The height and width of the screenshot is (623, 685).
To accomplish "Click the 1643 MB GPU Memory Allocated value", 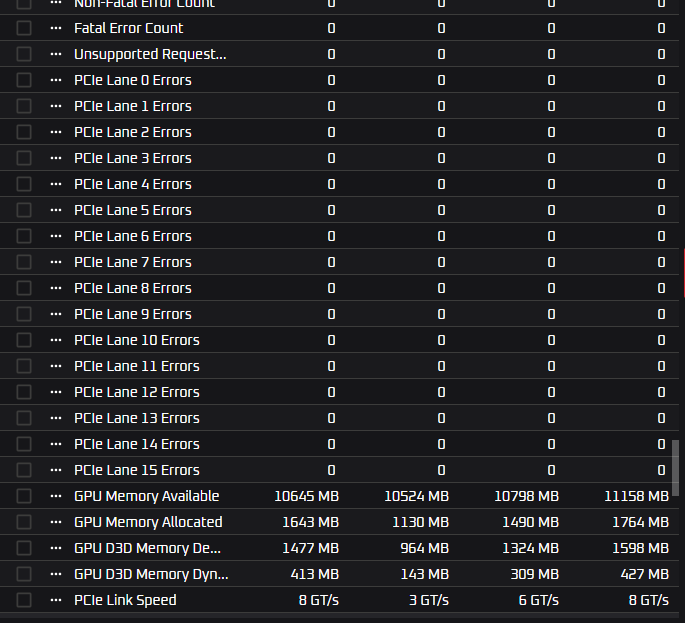I will point(310,522).
